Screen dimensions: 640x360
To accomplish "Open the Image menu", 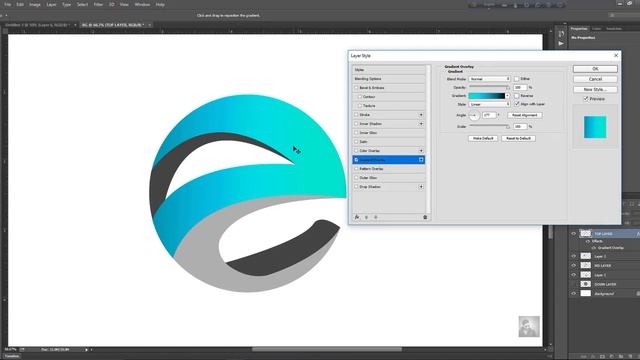I will [x=35, y=4].
